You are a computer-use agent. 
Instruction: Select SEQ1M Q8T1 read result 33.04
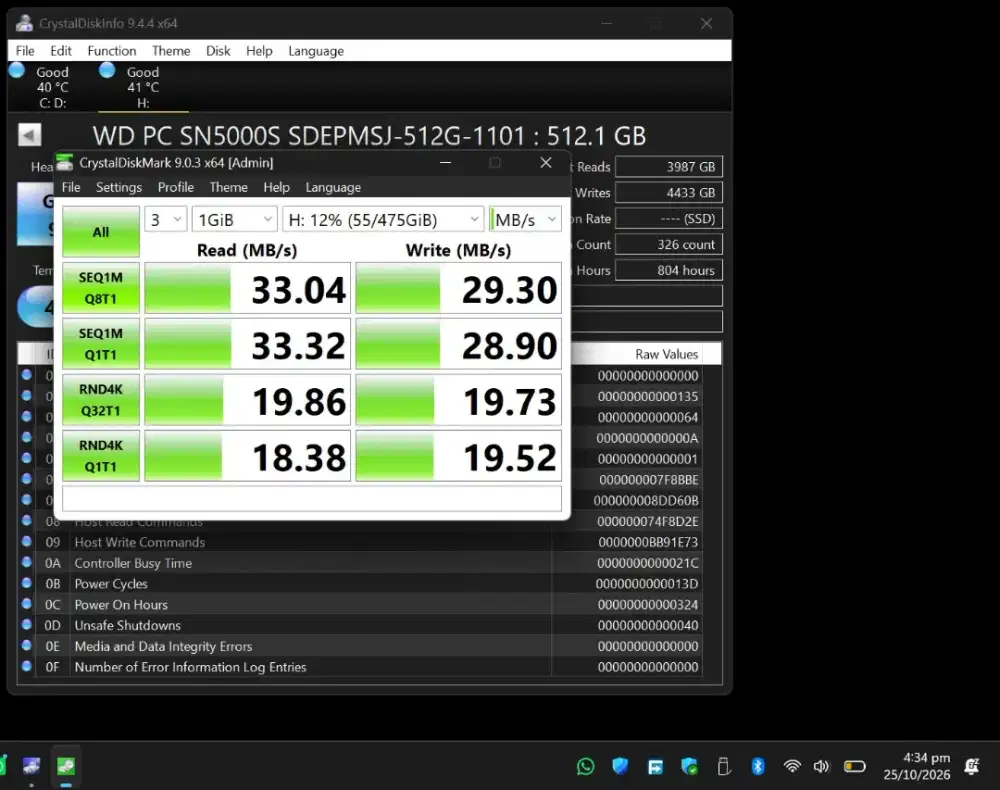[x=247, y=288]
